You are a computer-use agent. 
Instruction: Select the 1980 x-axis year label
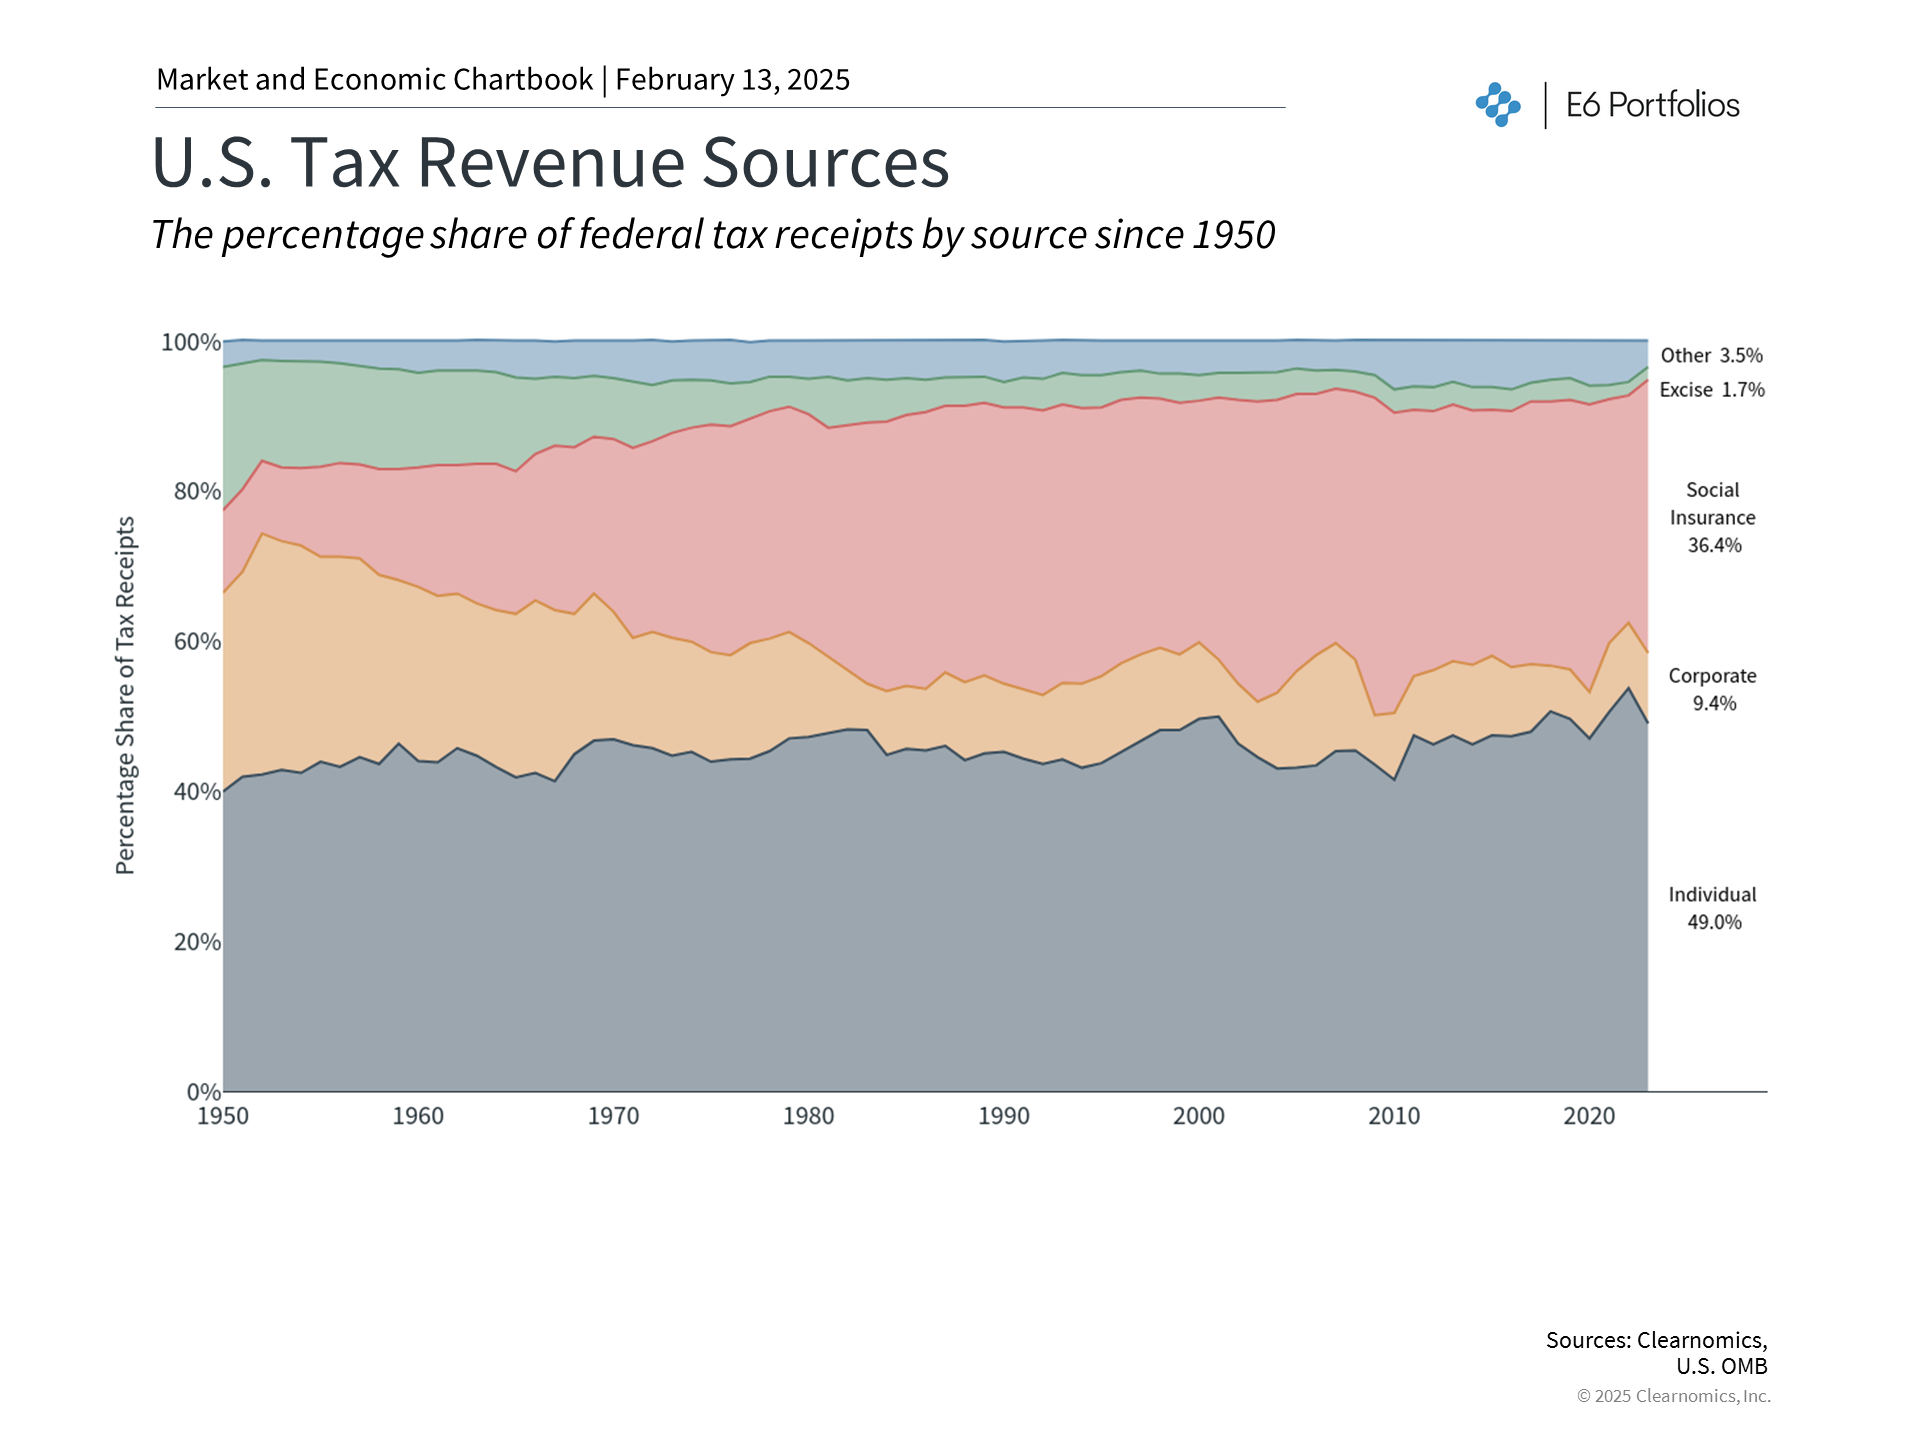click(808, 1116)
